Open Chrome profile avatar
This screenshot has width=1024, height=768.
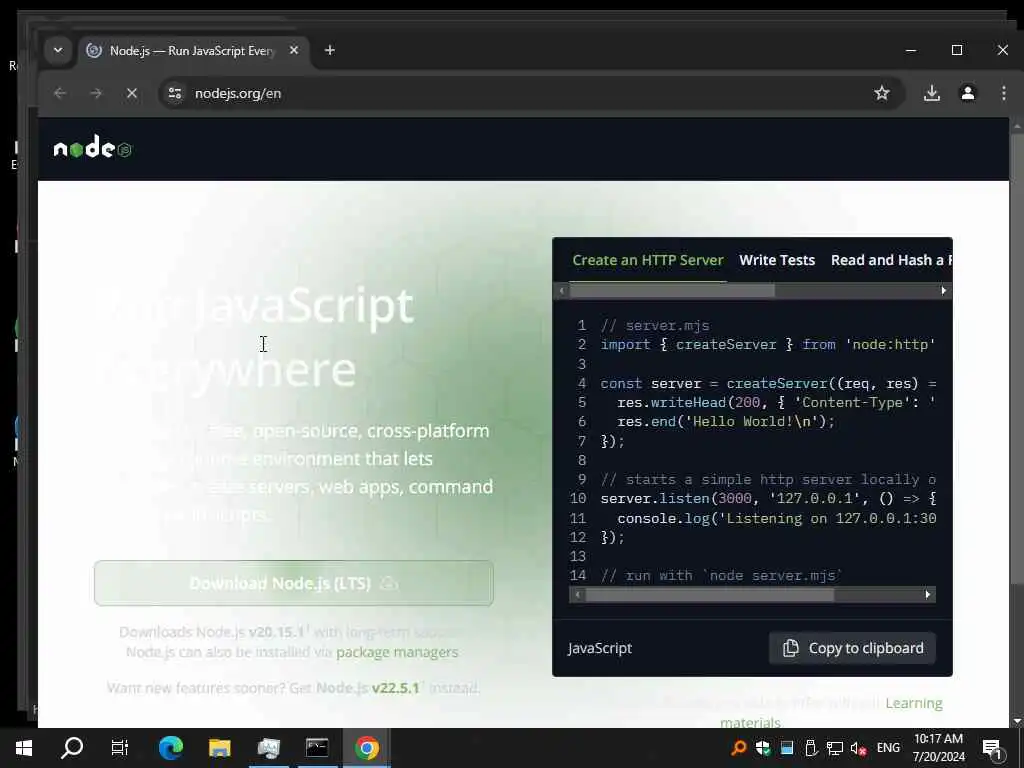[x=968, y=93]
